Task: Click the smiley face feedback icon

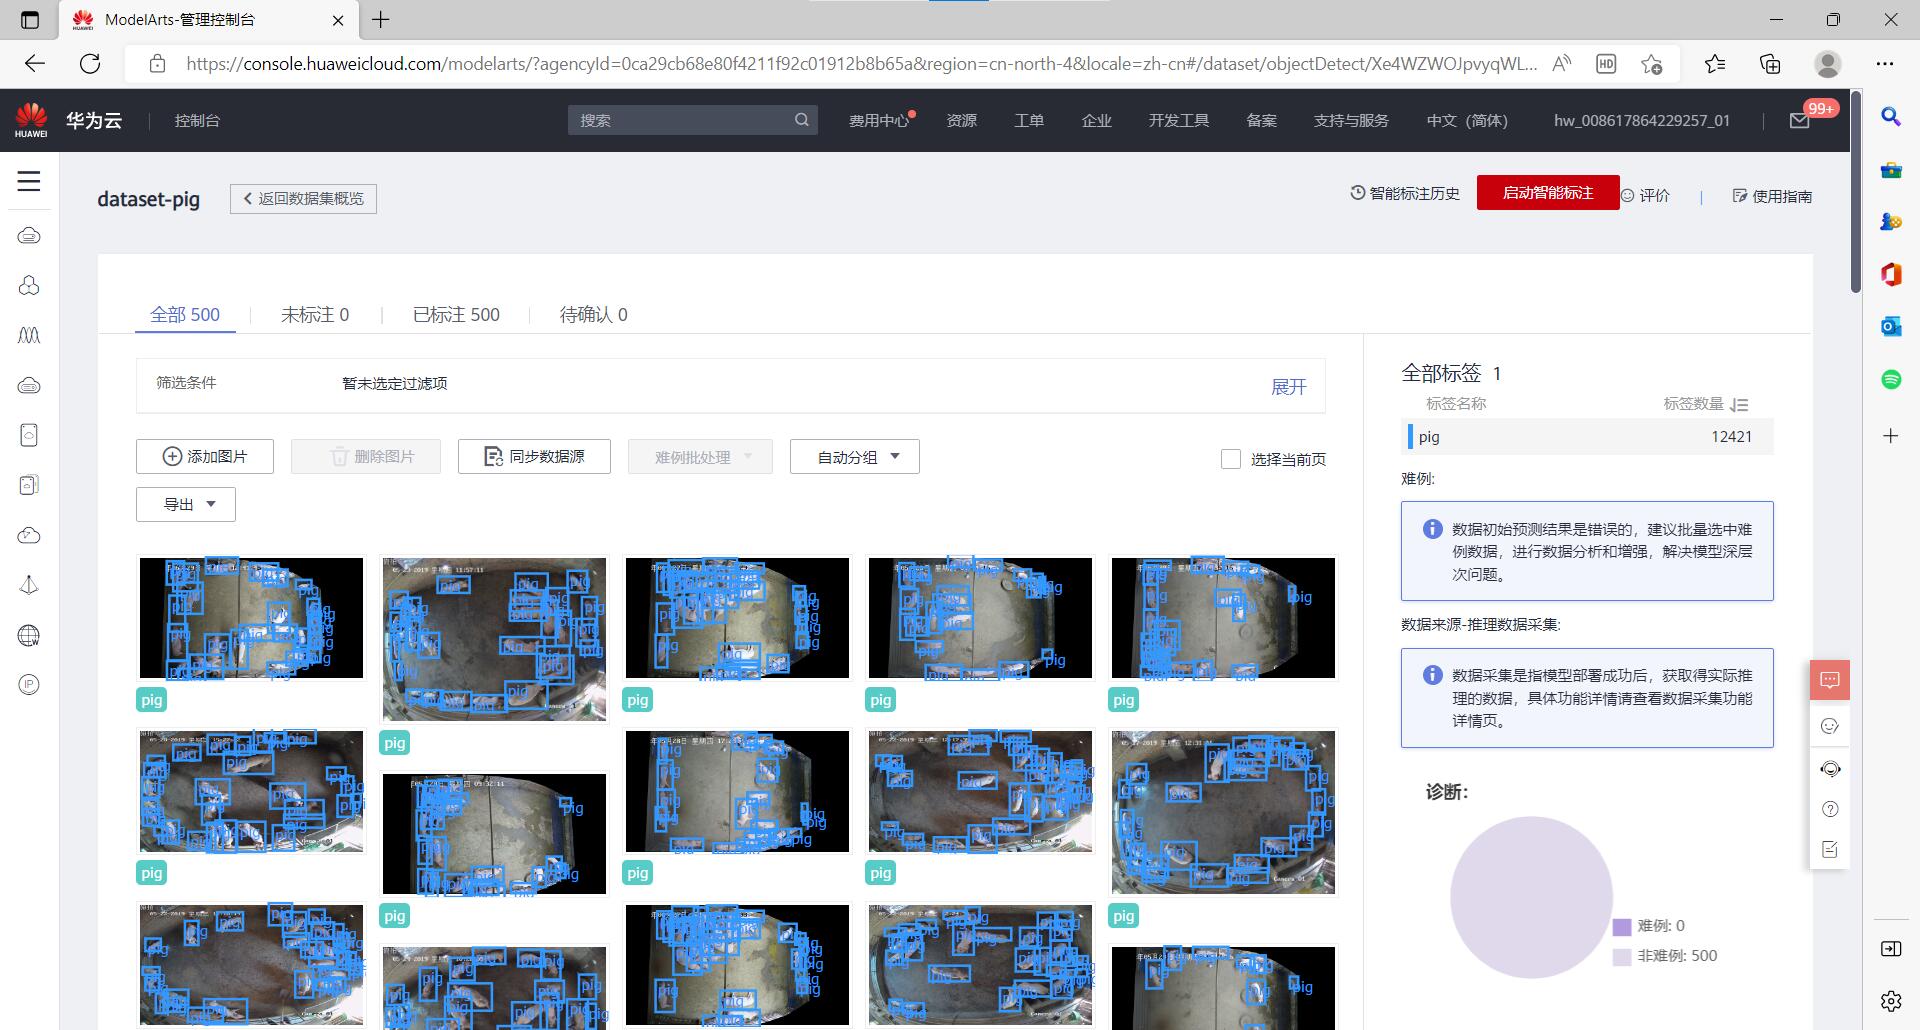Action: point(1830,726)
